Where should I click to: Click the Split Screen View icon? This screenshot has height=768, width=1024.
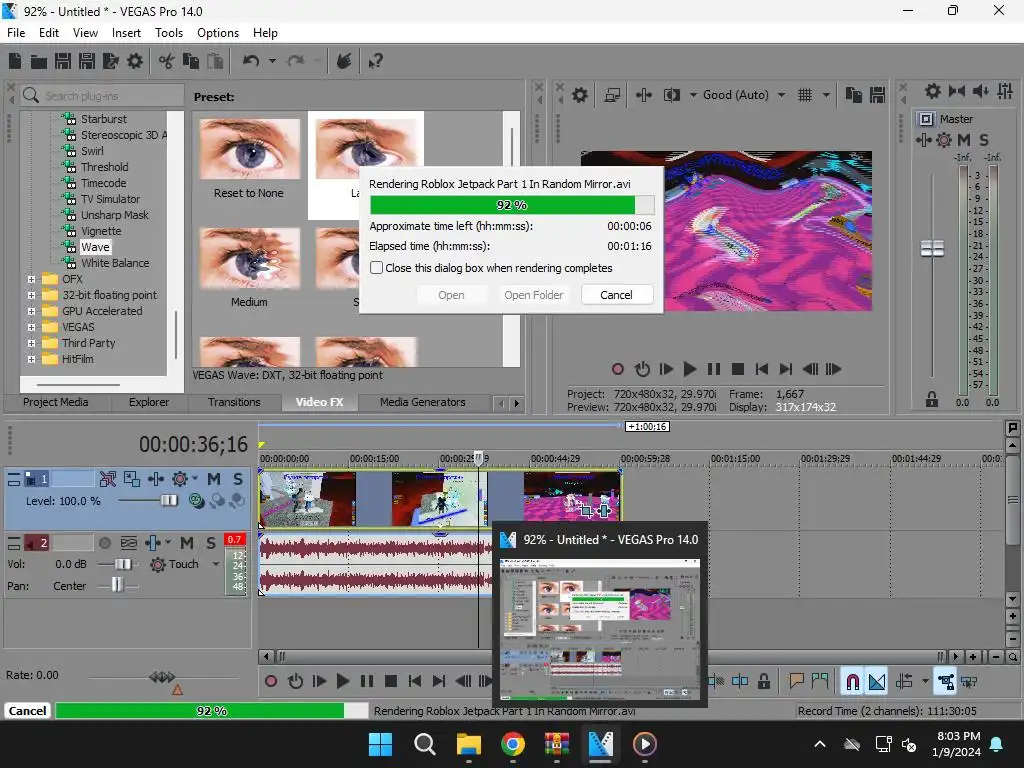pyautogui.click(x=672, y=95)
